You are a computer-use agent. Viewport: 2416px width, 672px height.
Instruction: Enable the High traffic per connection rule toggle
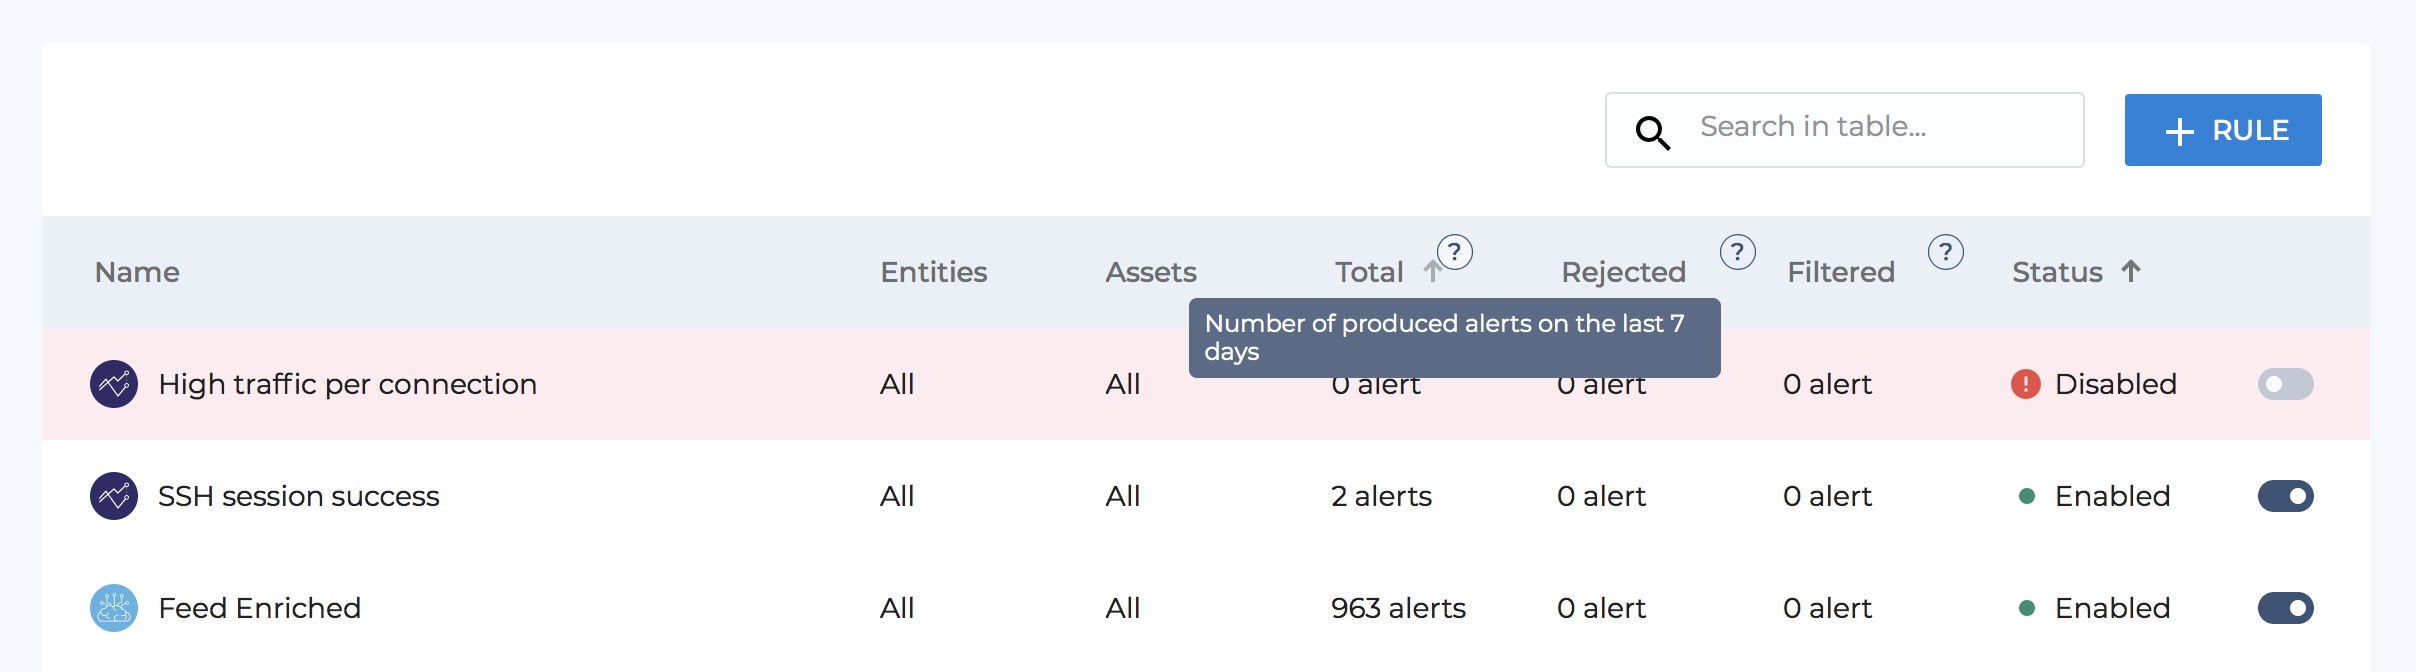(x=2286, y=384)
